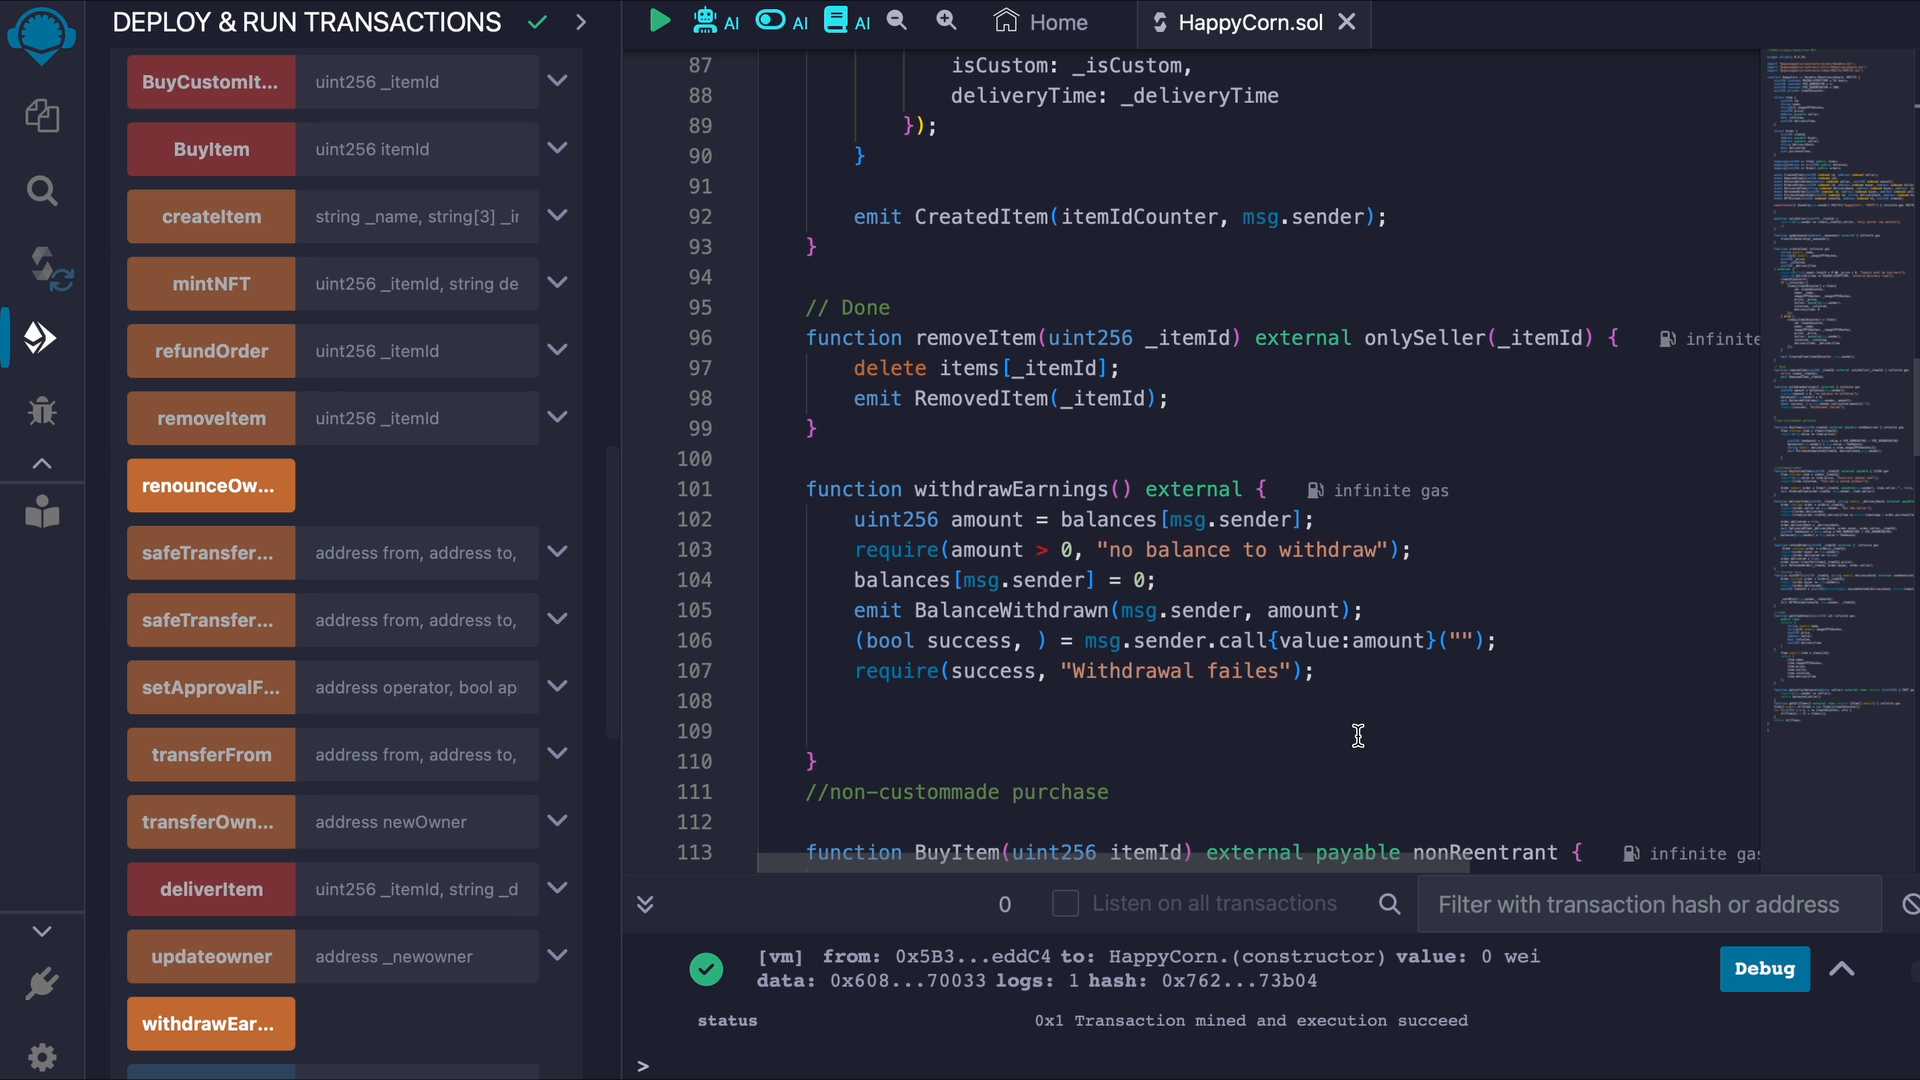Focus filter by transaction hash field
Image resolution: width=1920 pixels, height=1080 pixels.
coord(1649,904)
